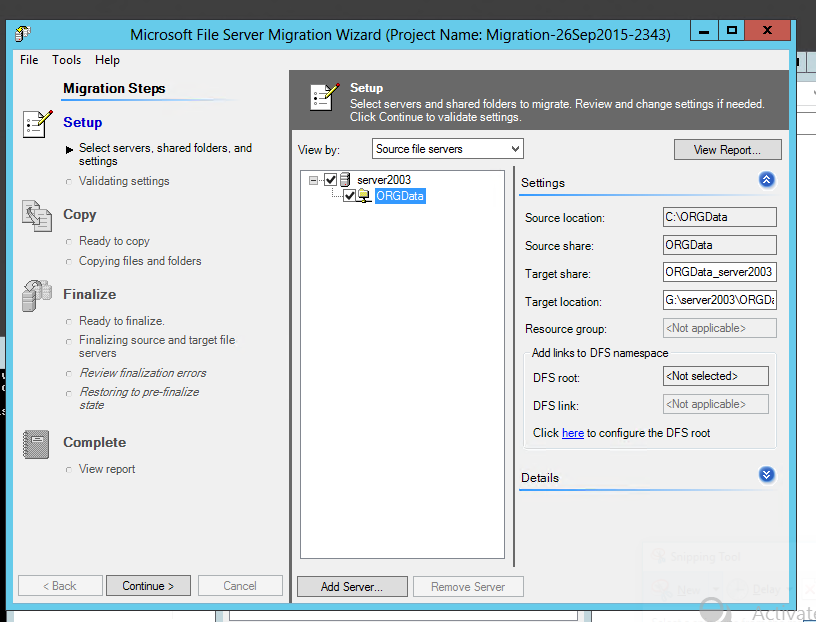Open the Help menu
This screenshot has height=622, width=816.
107,60
